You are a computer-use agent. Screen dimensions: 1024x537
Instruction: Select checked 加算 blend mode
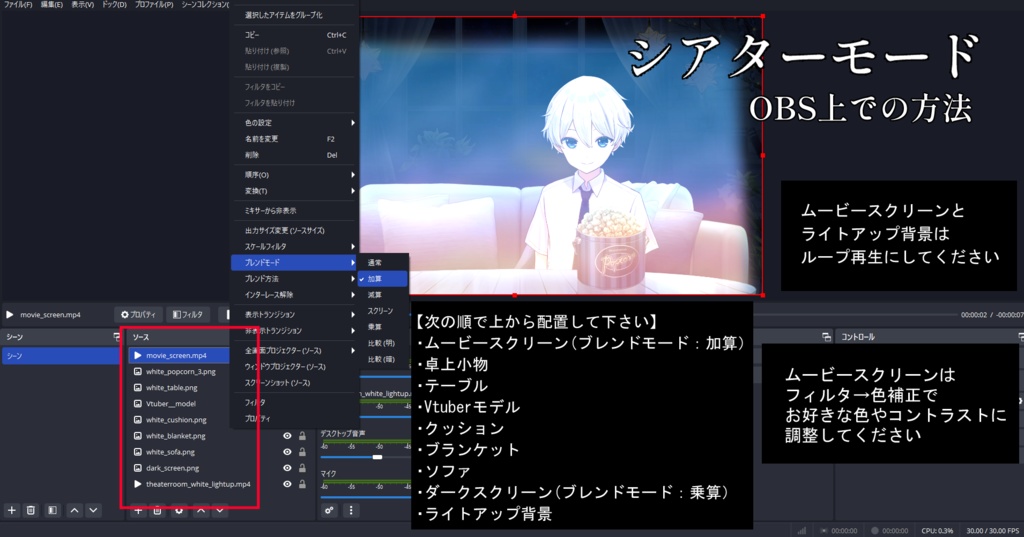pos(383,279)
